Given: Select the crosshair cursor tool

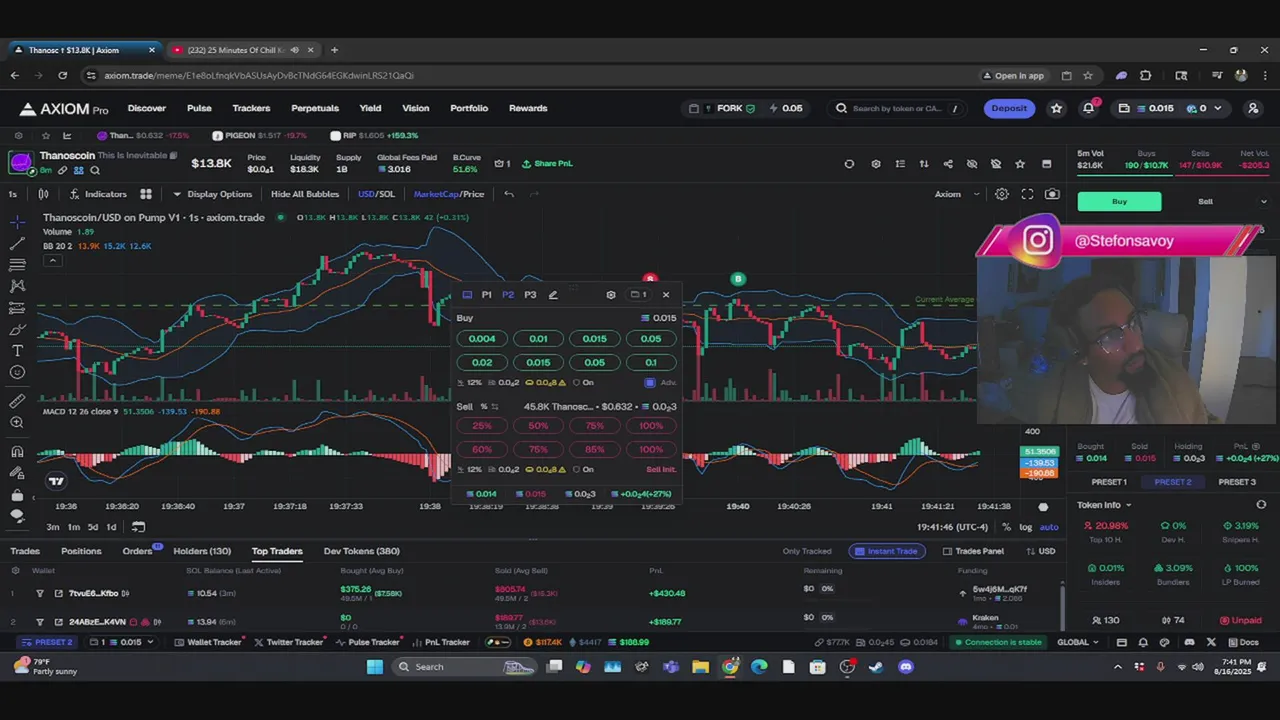Looking at the screenshot, I should pos(17,221).
